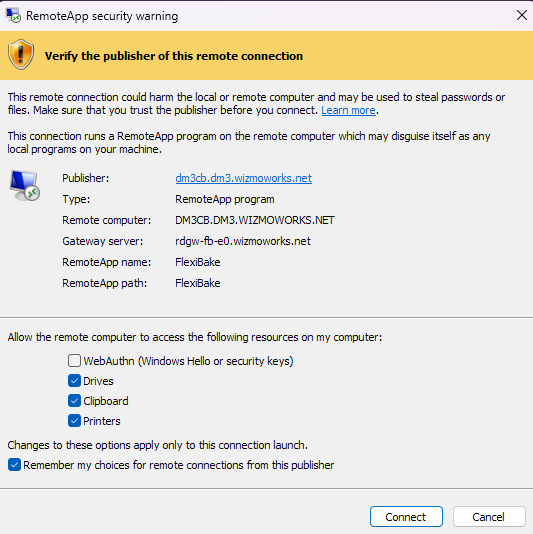Click the heading Verify the publisher
The height and width of the screenshot is (534, 533).
pos(174,56)
